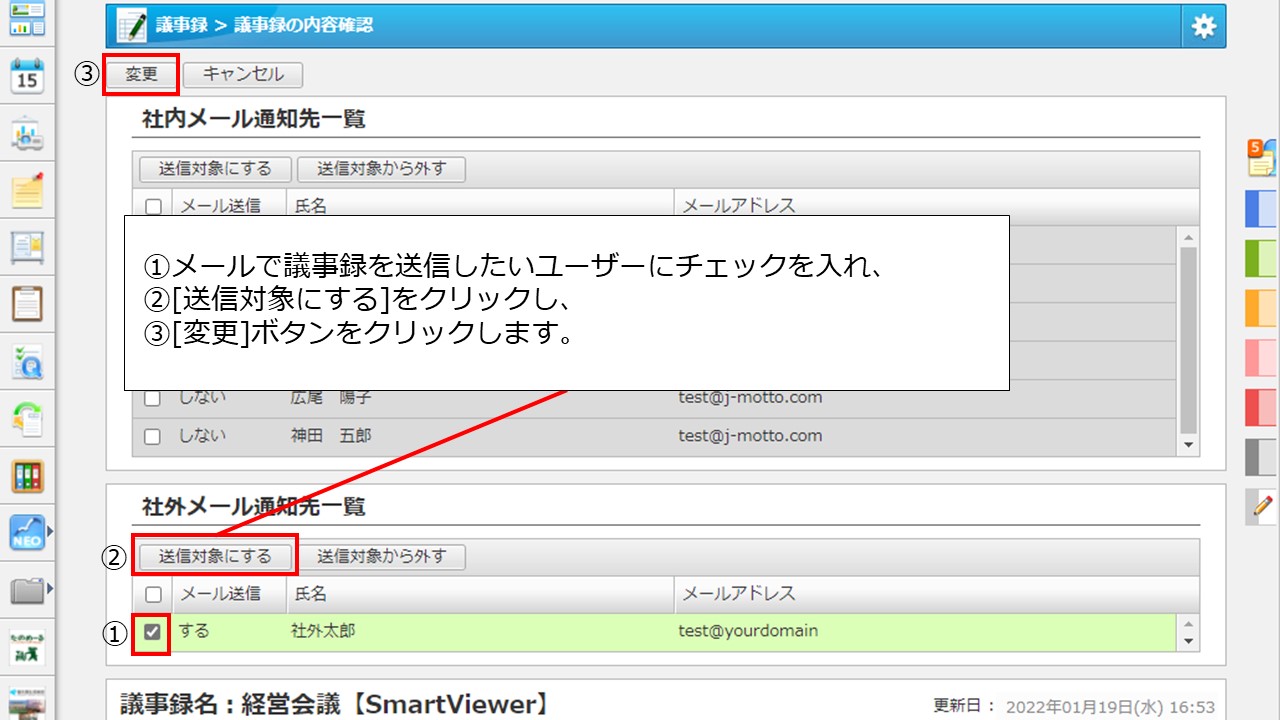Viewport: 1280px width, 720px height.
Task: Click メールアドレス column header in 社外 list
Action: 738,594
